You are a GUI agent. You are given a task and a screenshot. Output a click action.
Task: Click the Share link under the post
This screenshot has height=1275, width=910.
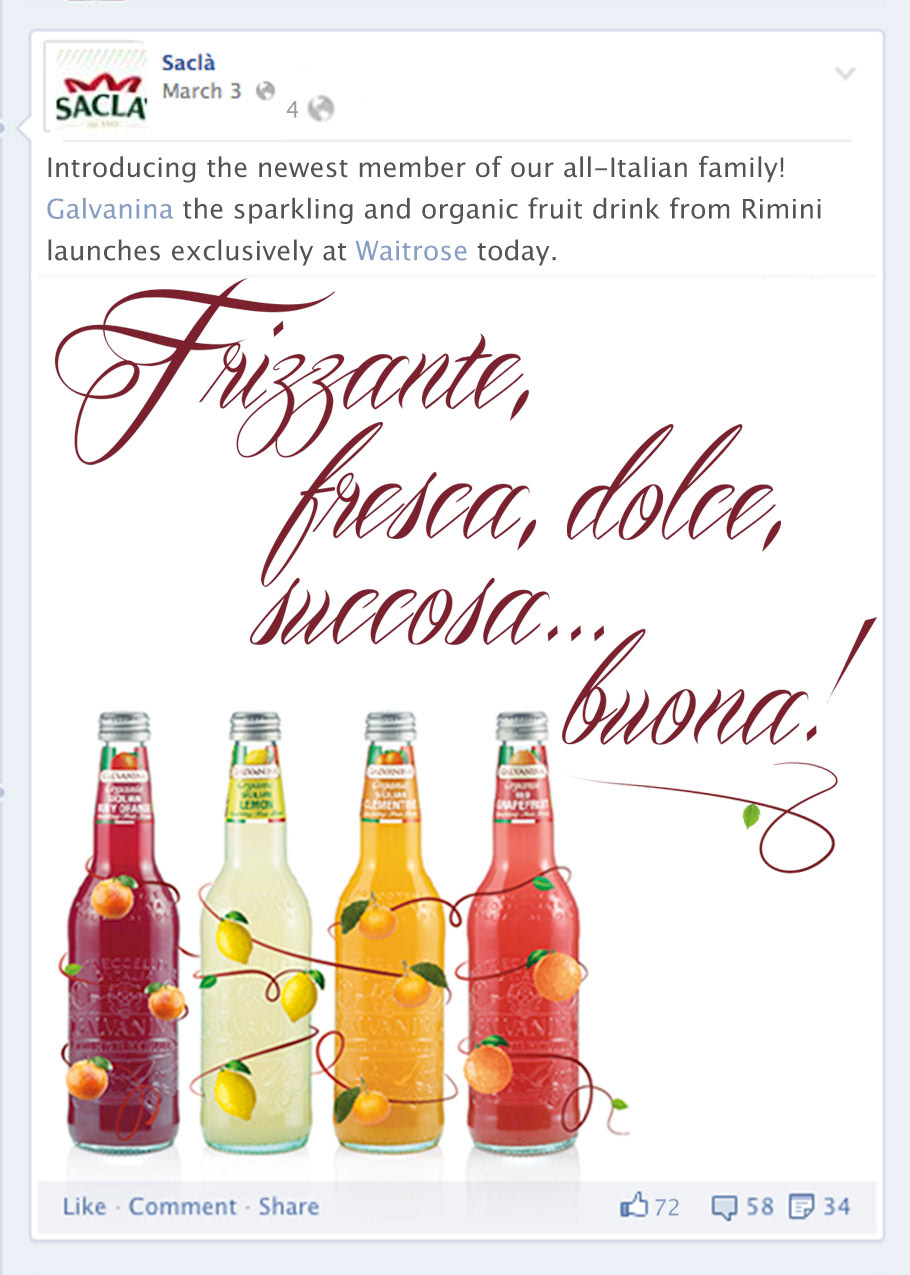tap(289, 1206)
